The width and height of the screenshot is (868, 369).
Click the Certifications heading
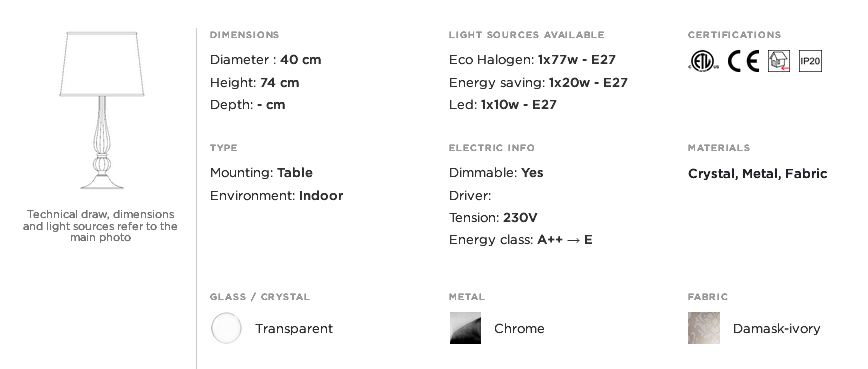(734, 35)
